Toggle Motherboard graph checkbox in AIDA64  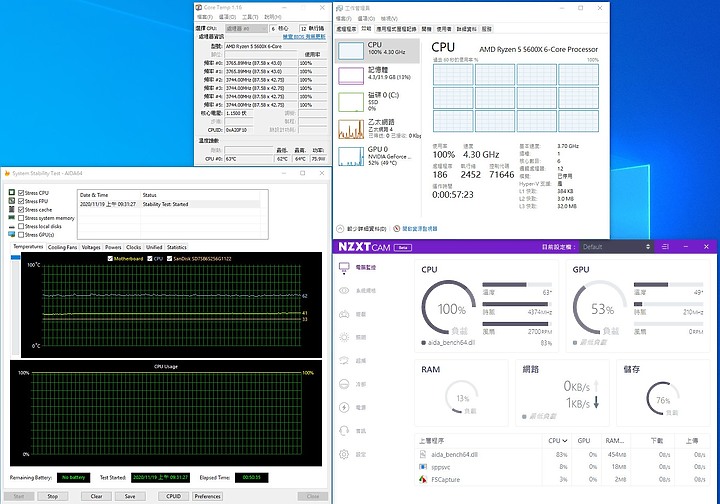[x=110, y=258]
